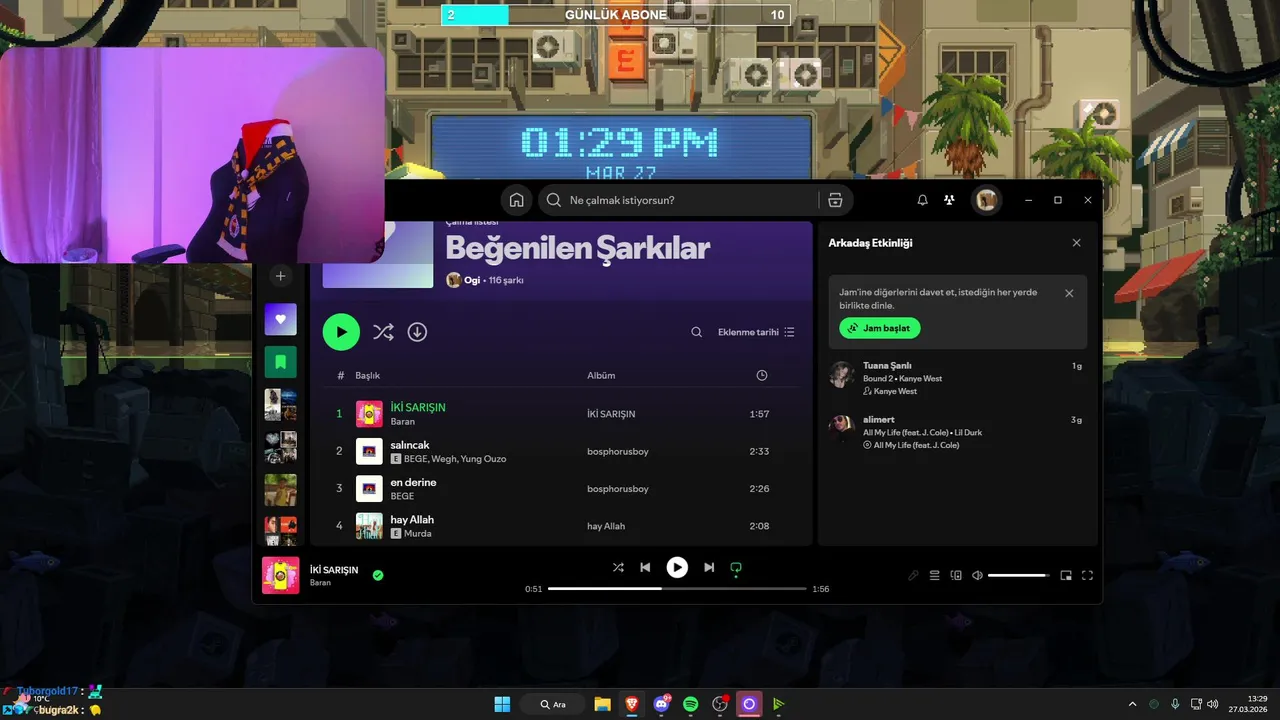Open the mini player icon
The height and width of the screenshot is (720, 1280).
click(x=1066, y=575)
